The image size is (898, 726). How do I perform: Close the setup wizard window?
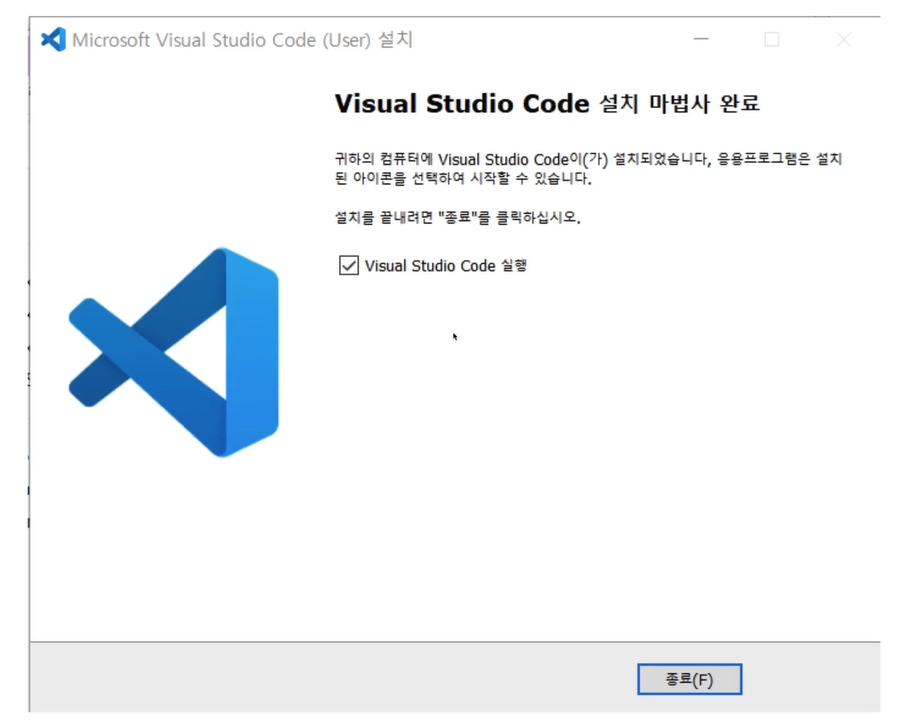843,40
